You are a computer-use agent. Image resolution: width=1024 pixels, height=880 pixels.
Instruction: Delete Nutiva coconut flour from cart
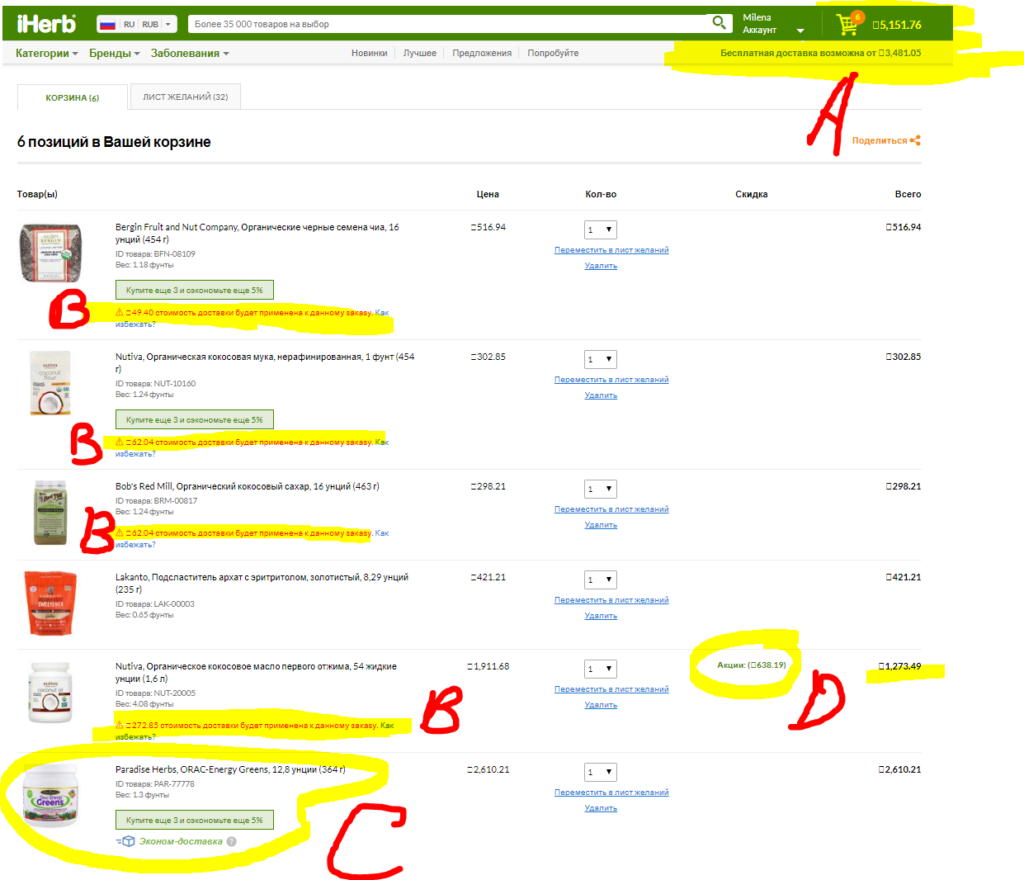[601, 395]
